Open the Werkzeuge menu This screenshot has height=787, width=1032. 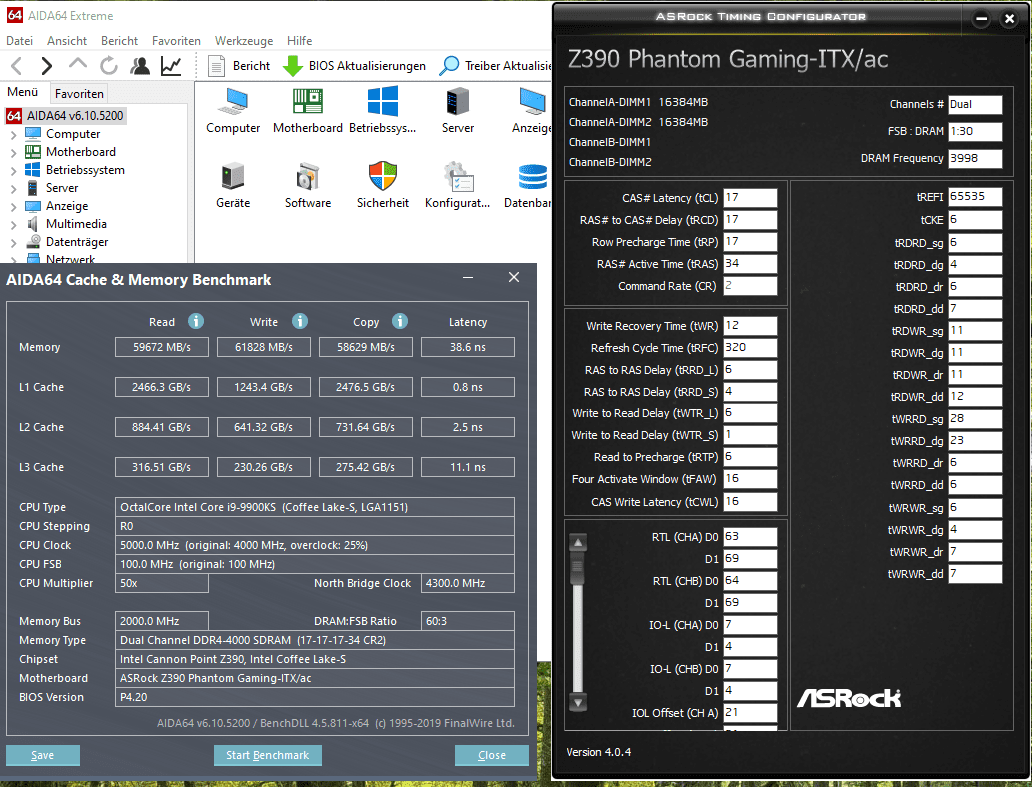click(x=244, y=41)
